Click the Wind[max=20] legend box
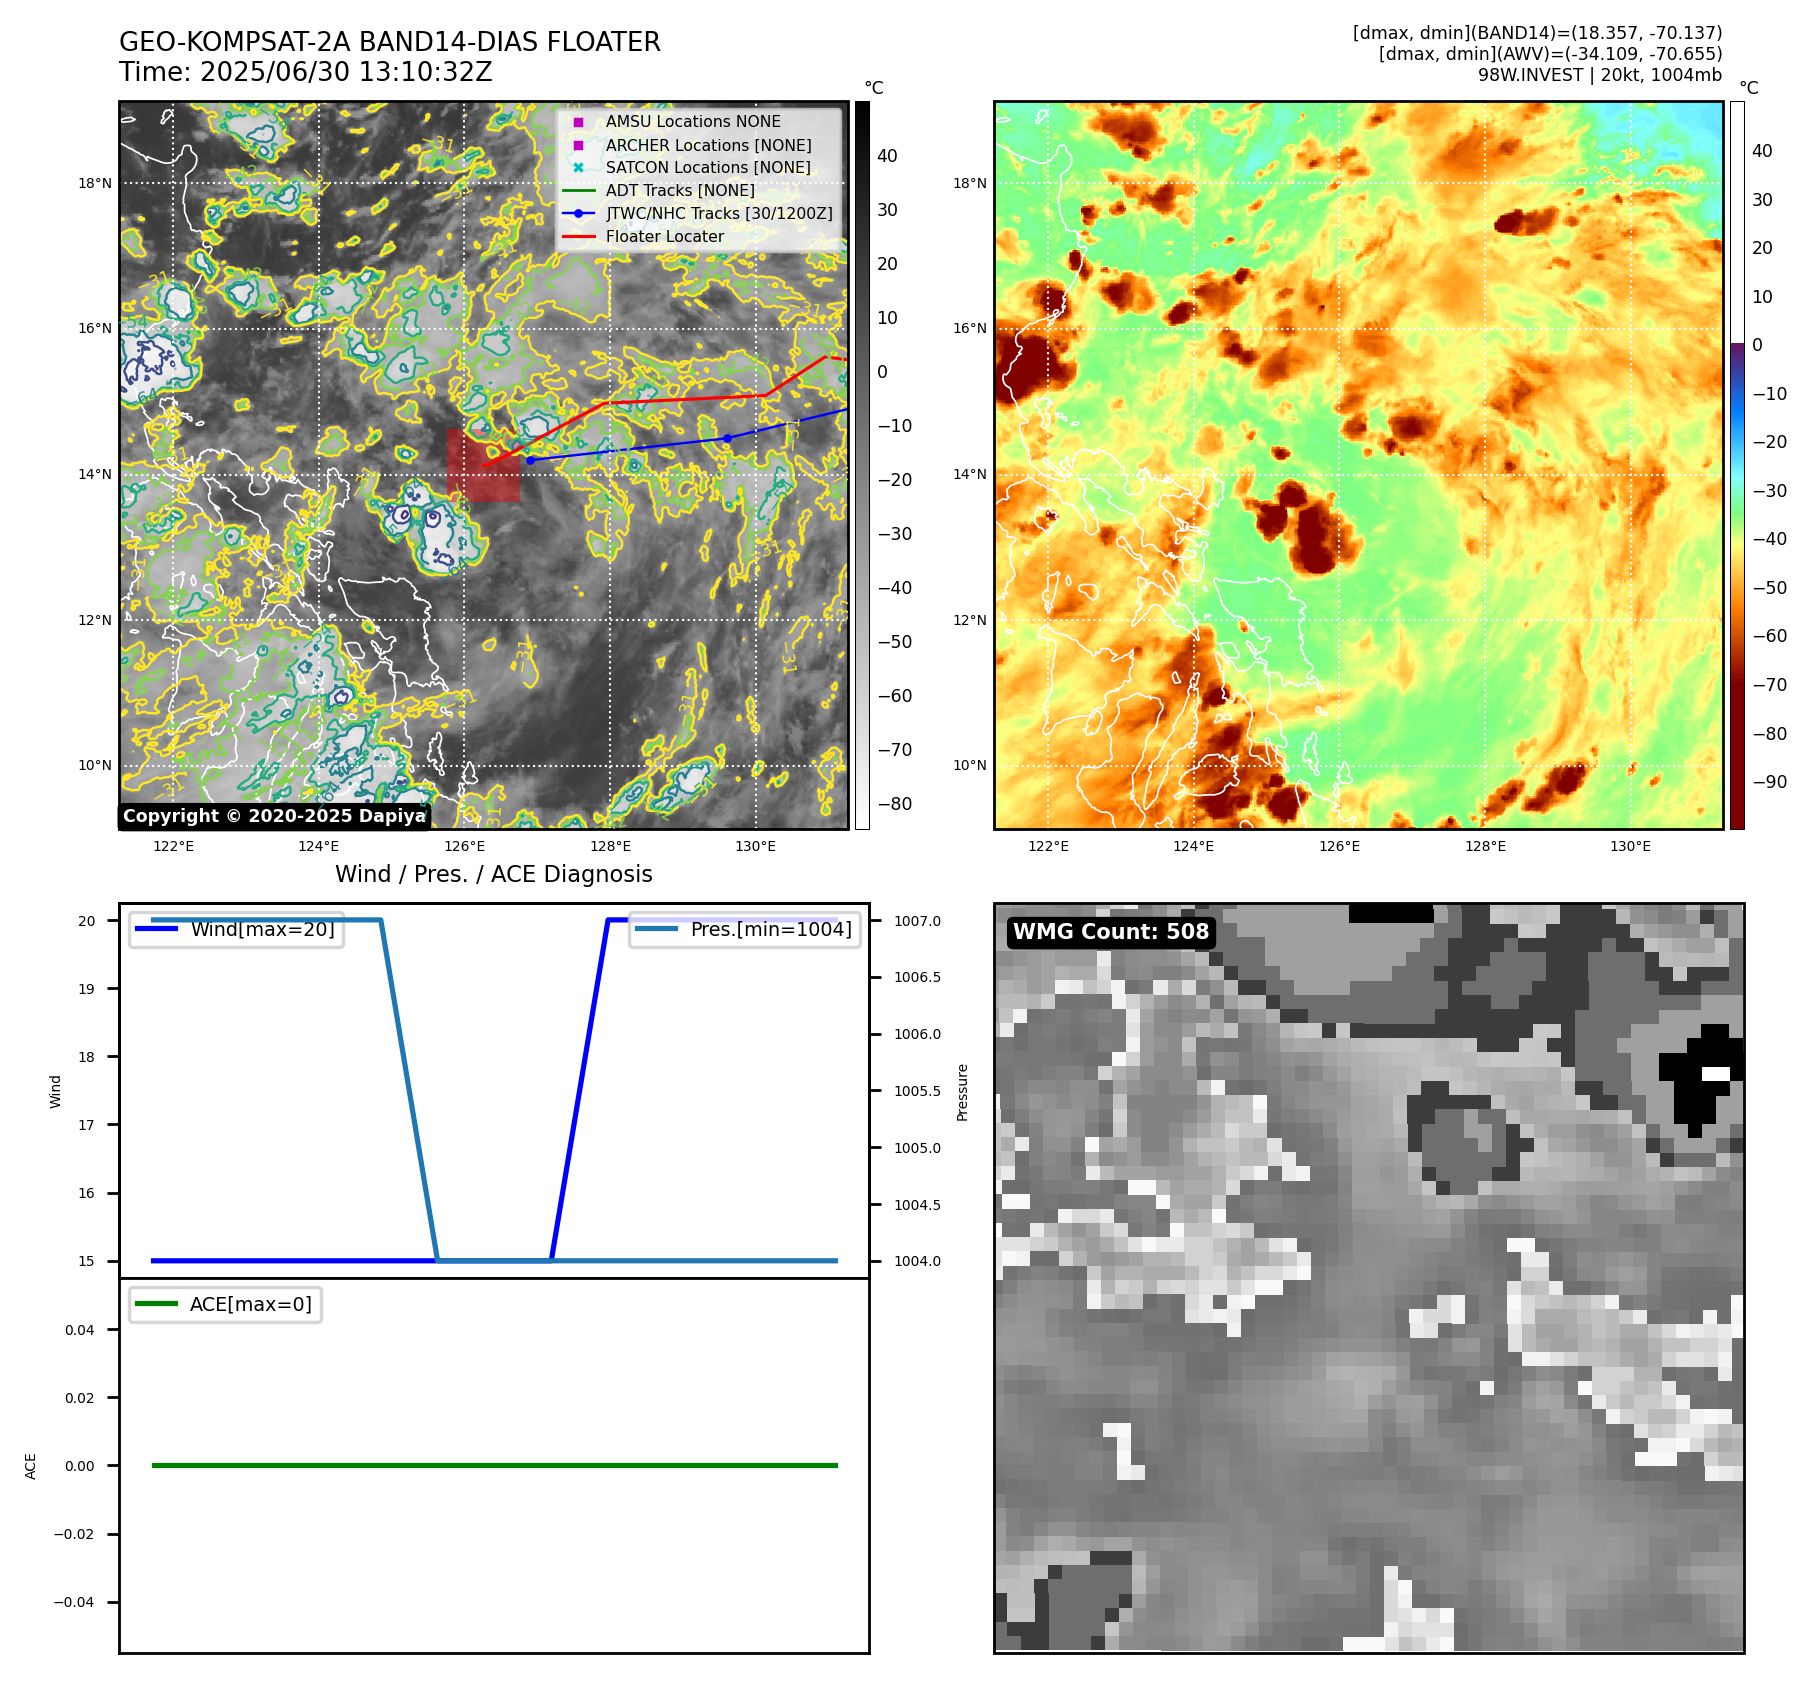Screen dimensions: 1813x1690 [x=237, y=929]
